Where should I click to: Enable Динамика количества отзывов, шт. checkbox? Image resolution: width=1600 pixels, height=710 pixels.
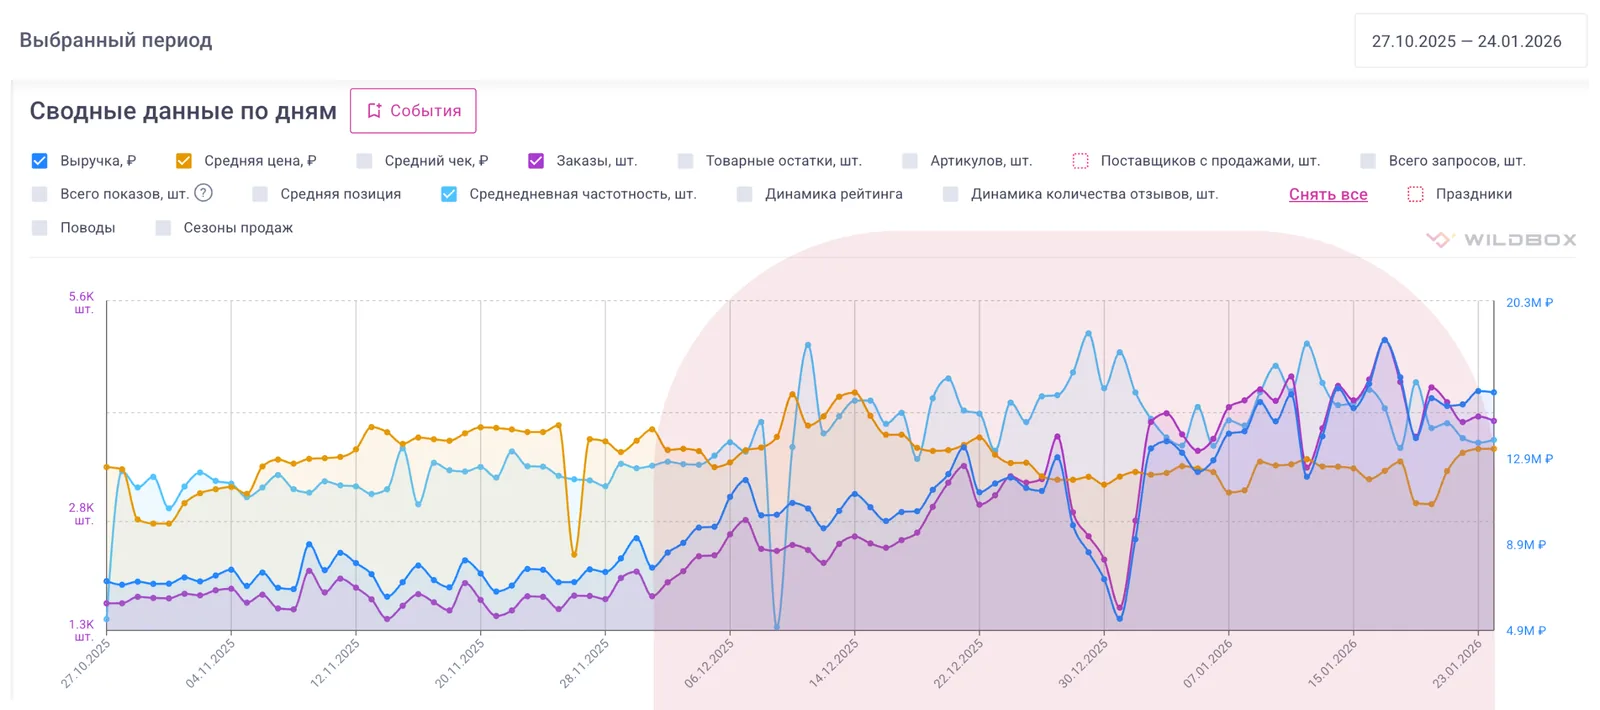tap(951, 194)
